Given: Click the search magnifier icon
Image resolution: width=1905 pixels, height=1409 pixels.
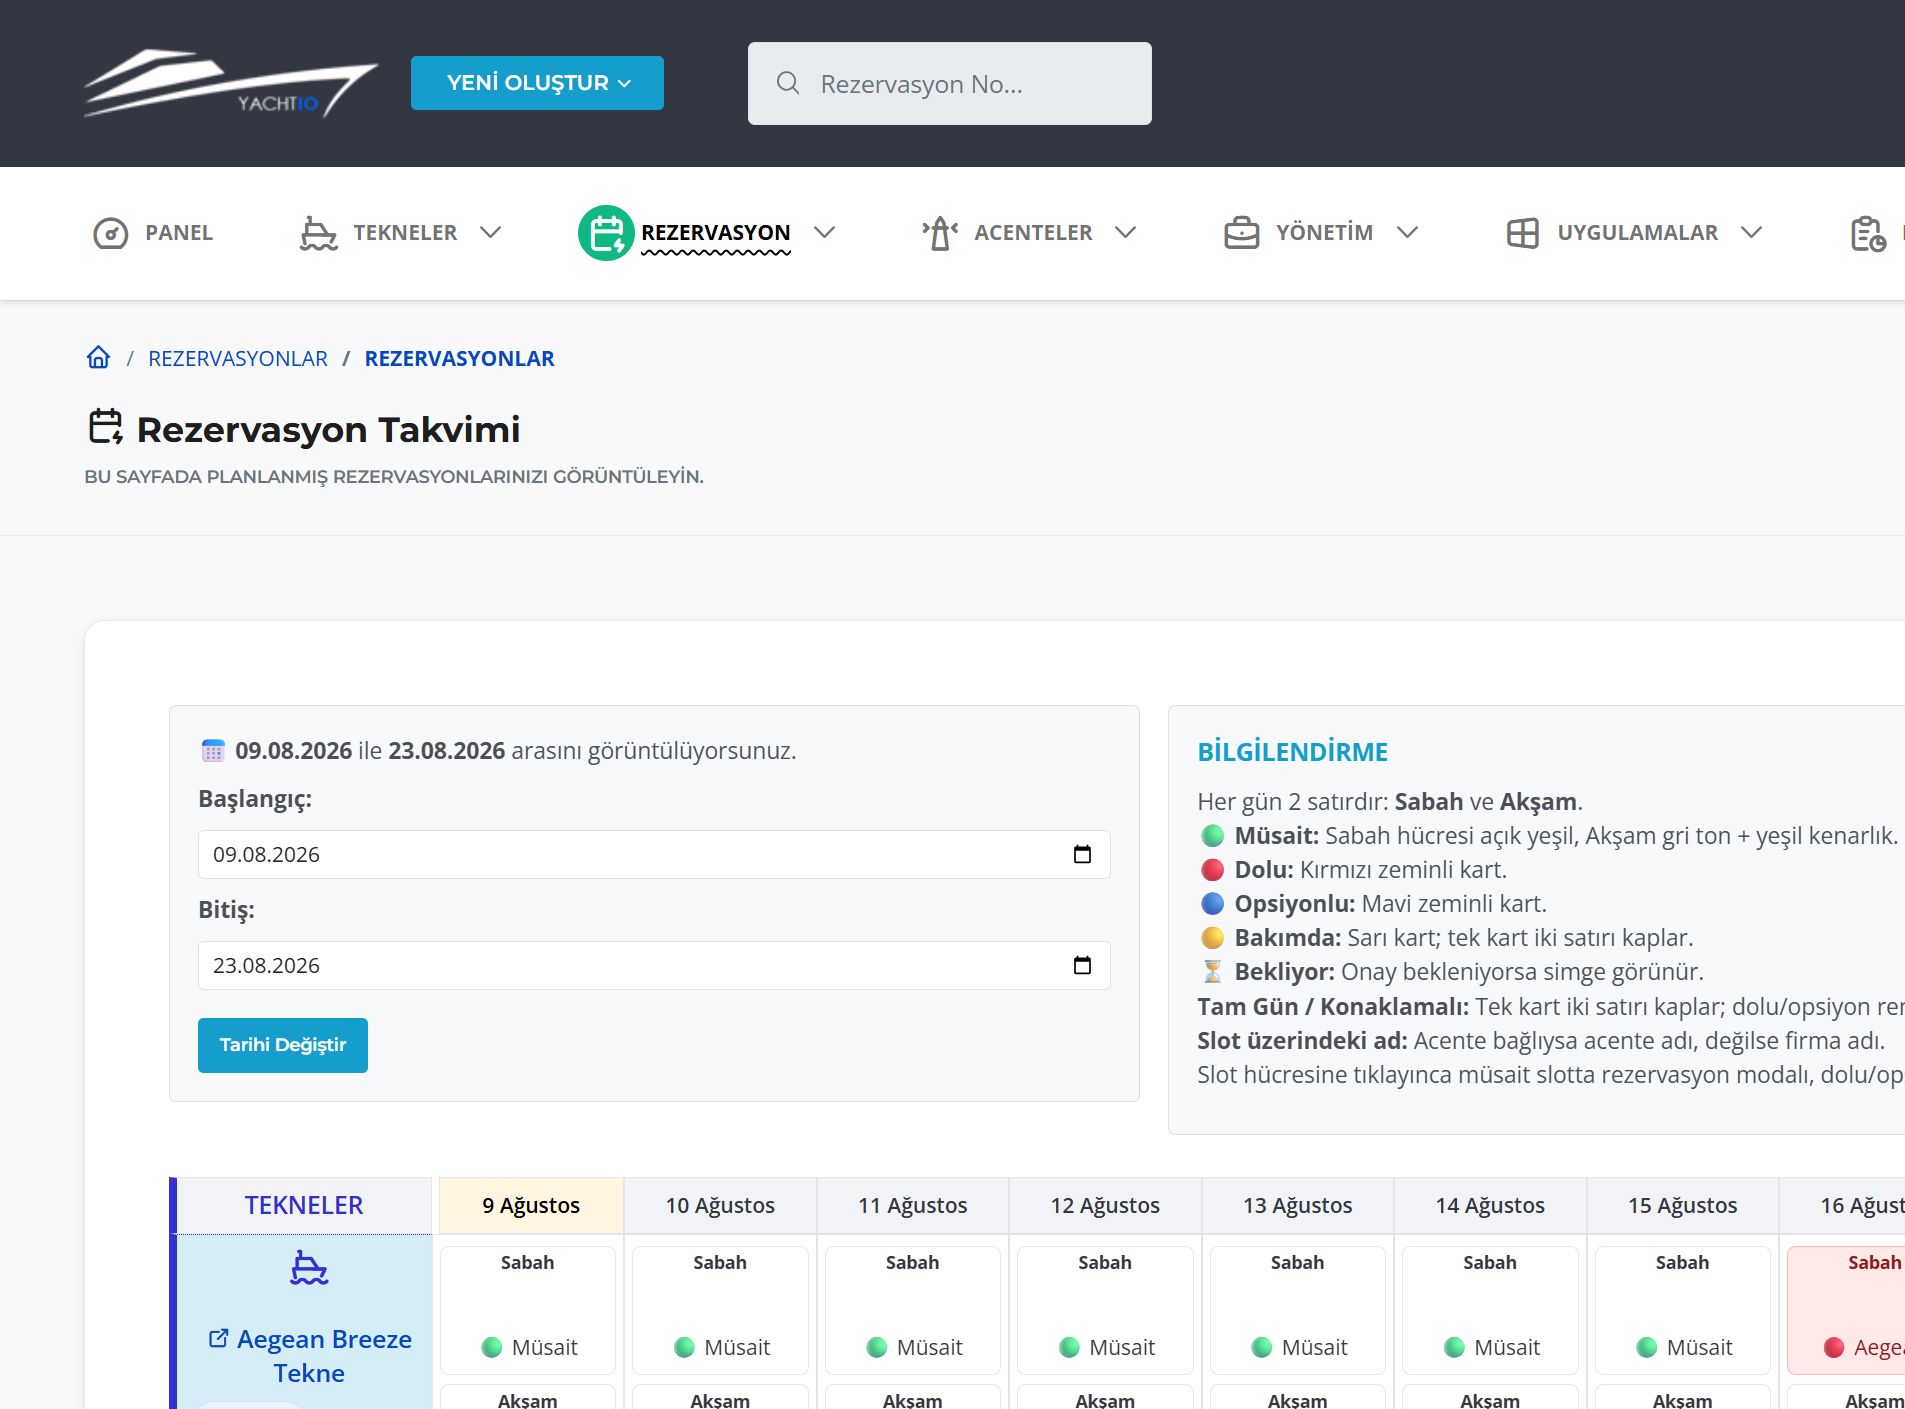Looking at the screenshot, I should tap(788, 83).
